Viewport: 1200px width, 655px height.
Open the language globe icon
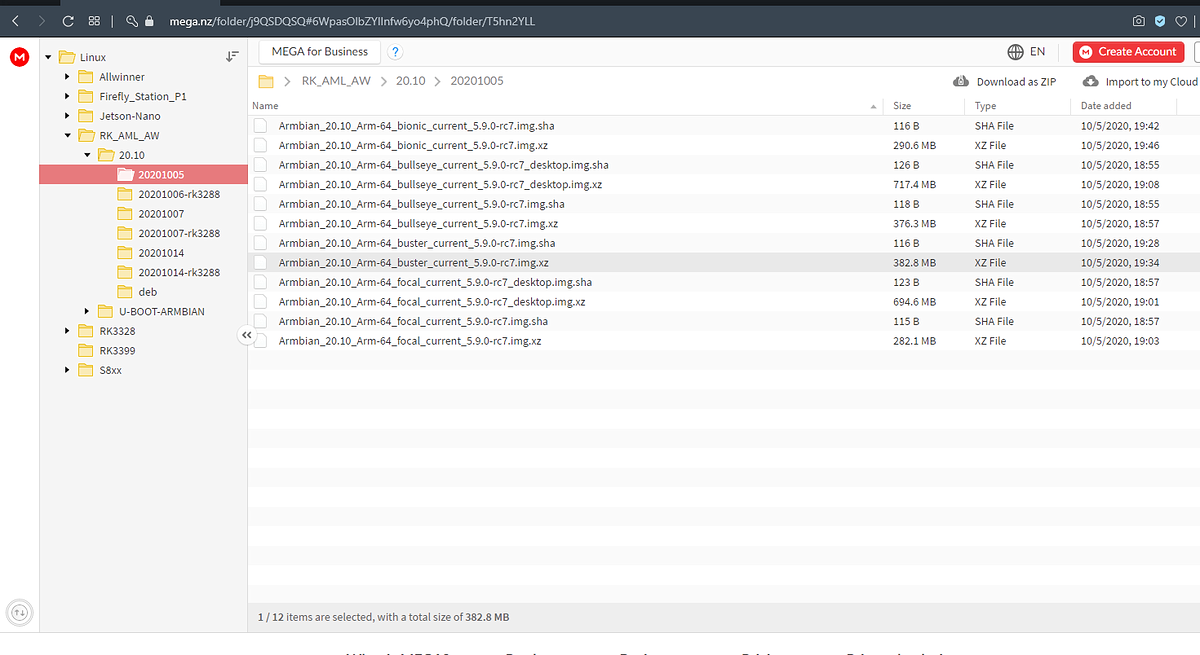click(x=1016, y=52)
